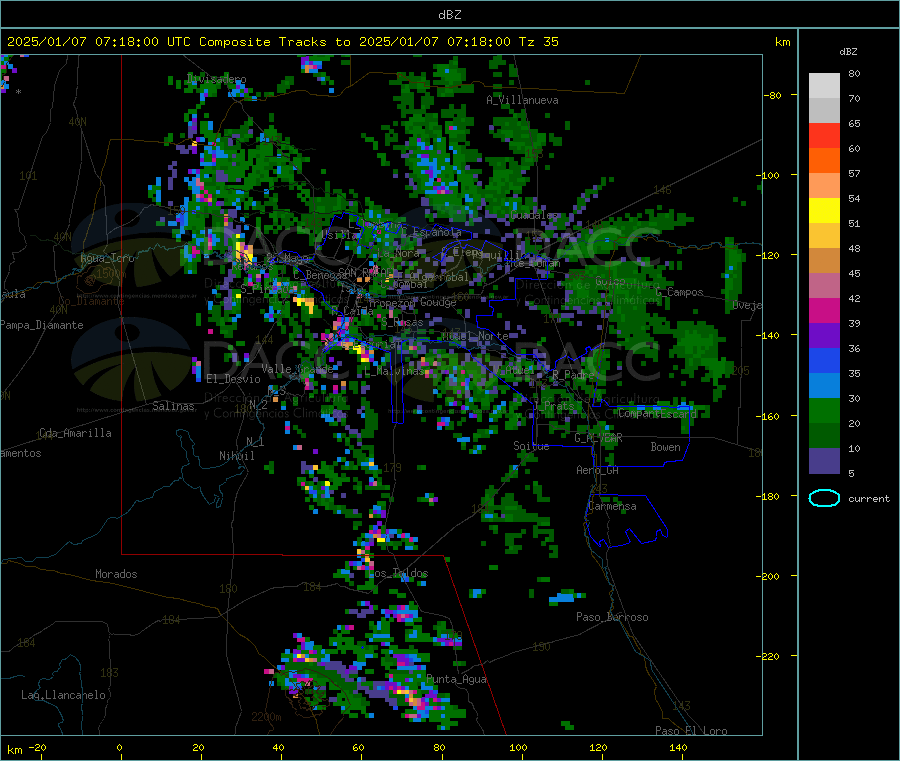Choose the purple 36-39 dBZ swatch
900x761 pixels.
(824, 336)
